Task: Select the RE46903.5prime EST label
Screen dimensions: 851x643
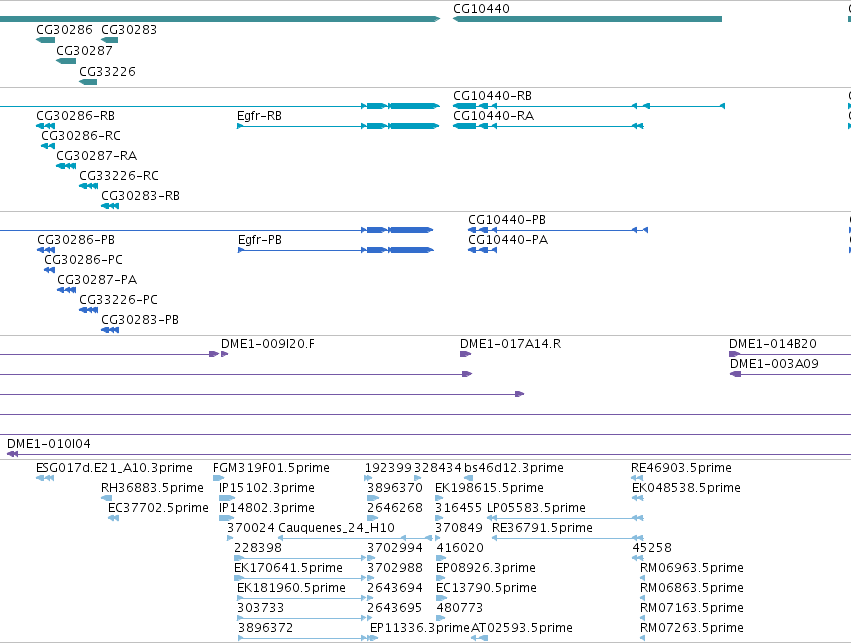Action: point(681,468)
